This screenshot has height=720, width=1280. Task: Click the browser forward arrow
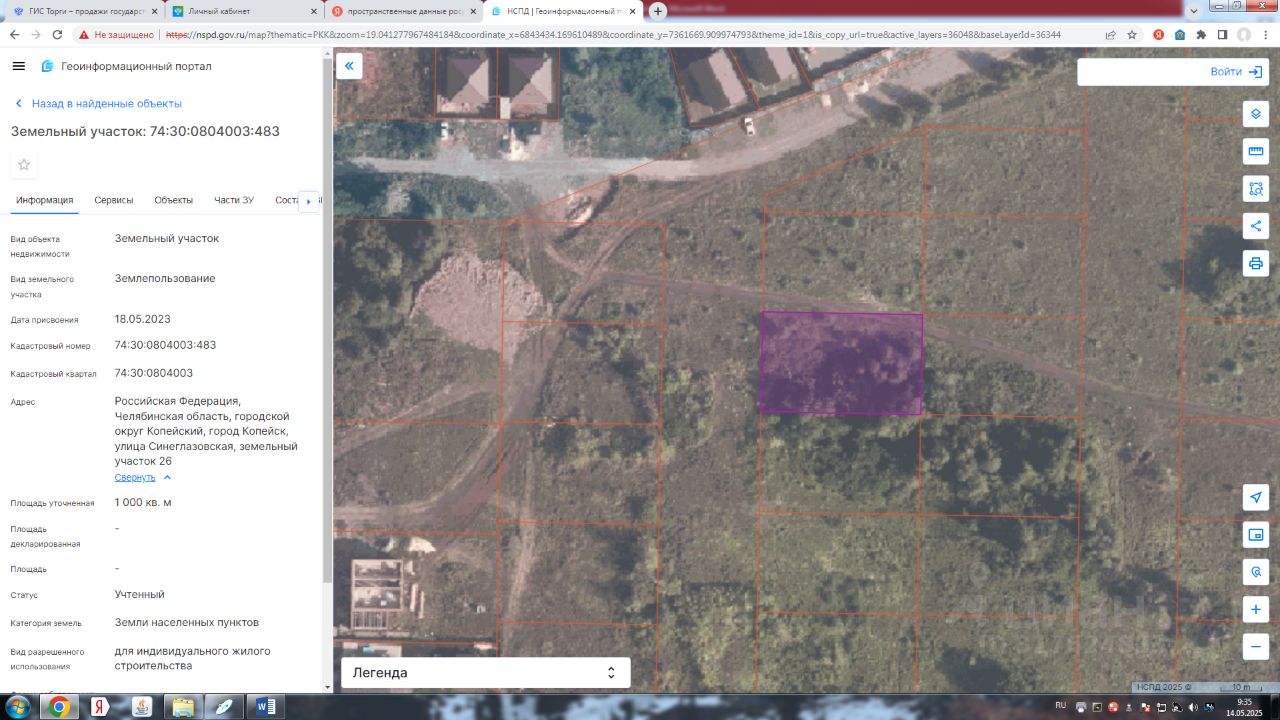point(35,34)
